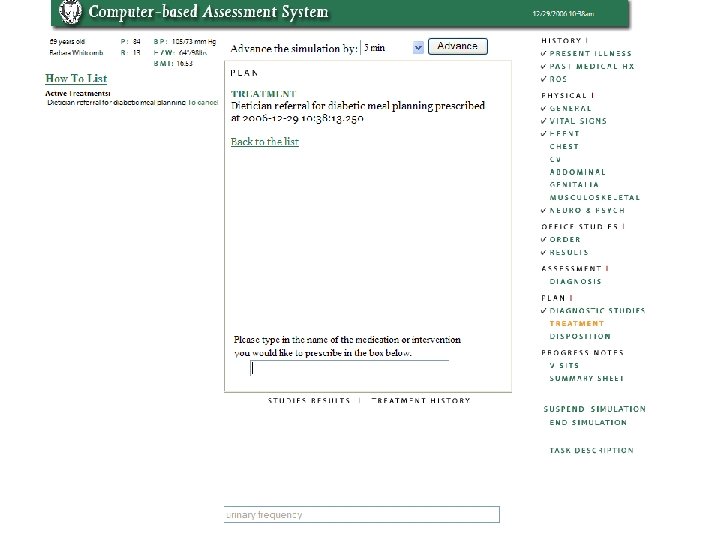Select CV physical exam
The height and width of the screenshot is (540, 720).
(x=555, y=159)
